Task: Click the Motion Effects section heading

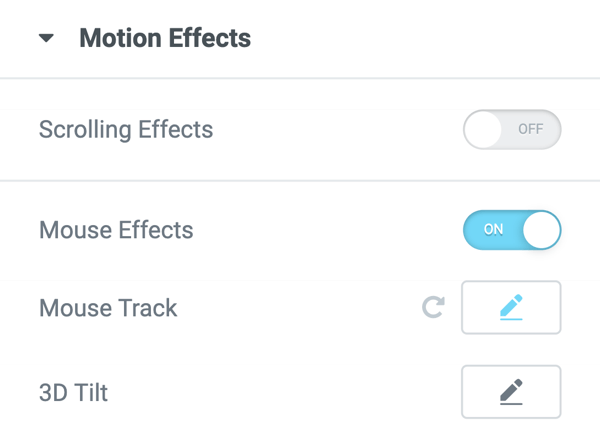Action: [165, 39]
